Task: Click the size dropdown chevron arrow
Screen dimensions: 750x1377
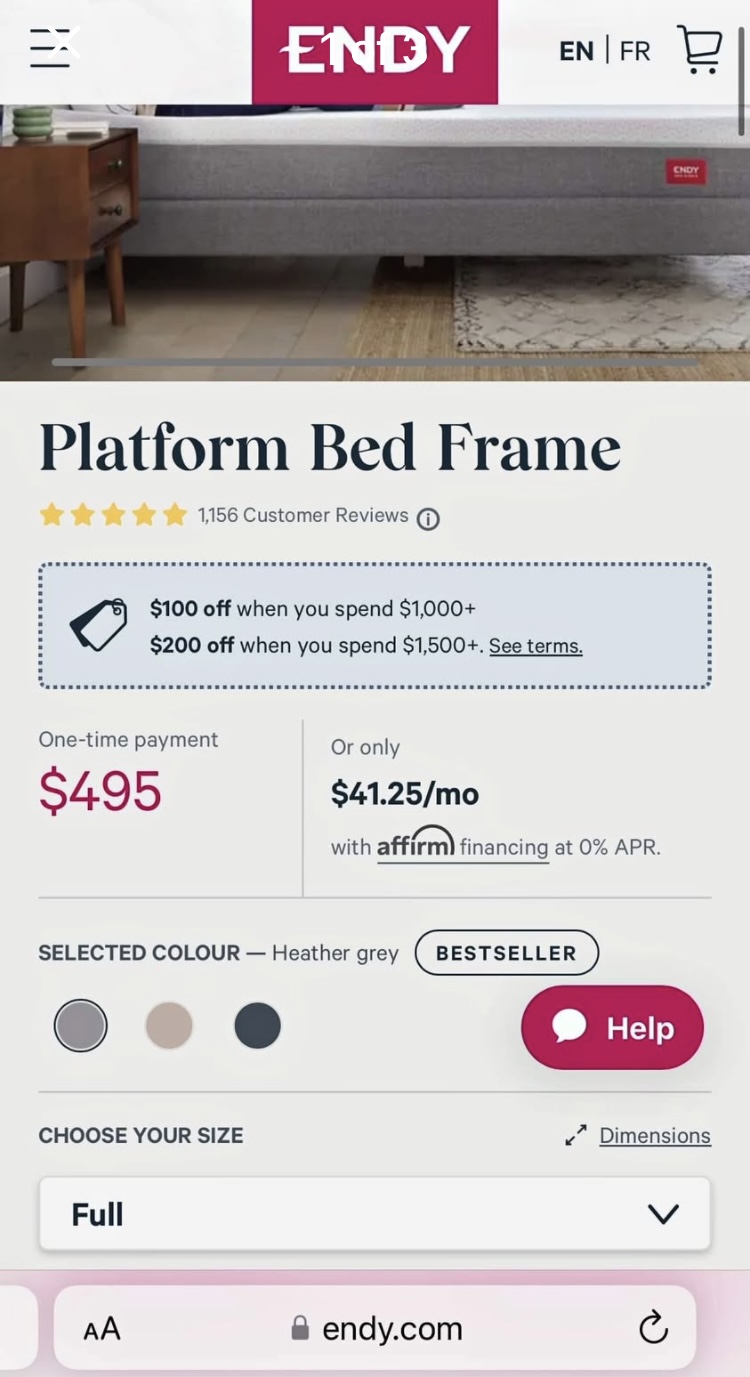Action: [663, 1214]
